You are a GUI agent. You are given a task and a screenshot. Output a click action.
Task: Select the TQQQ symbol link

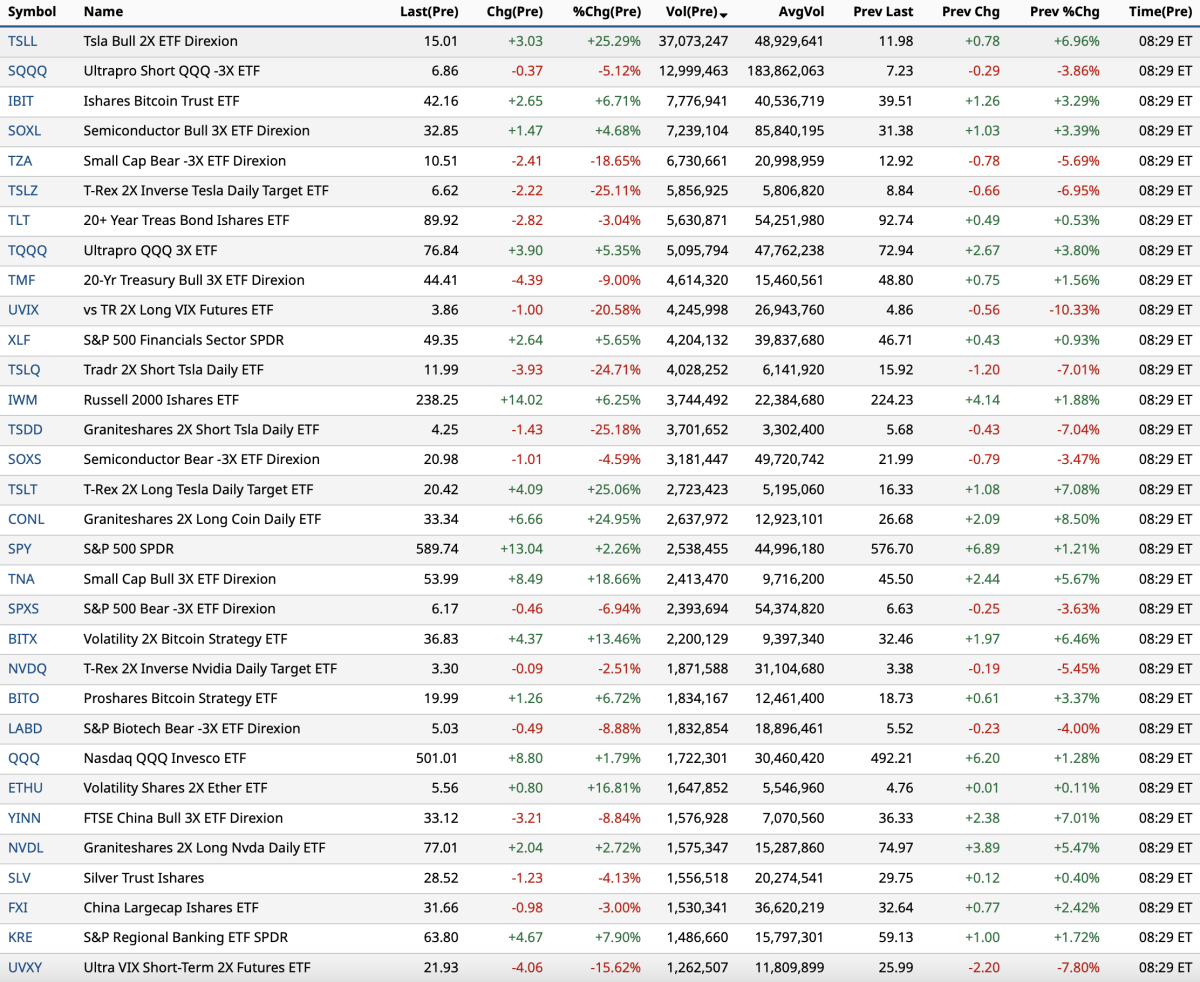(x=26, y=250)
